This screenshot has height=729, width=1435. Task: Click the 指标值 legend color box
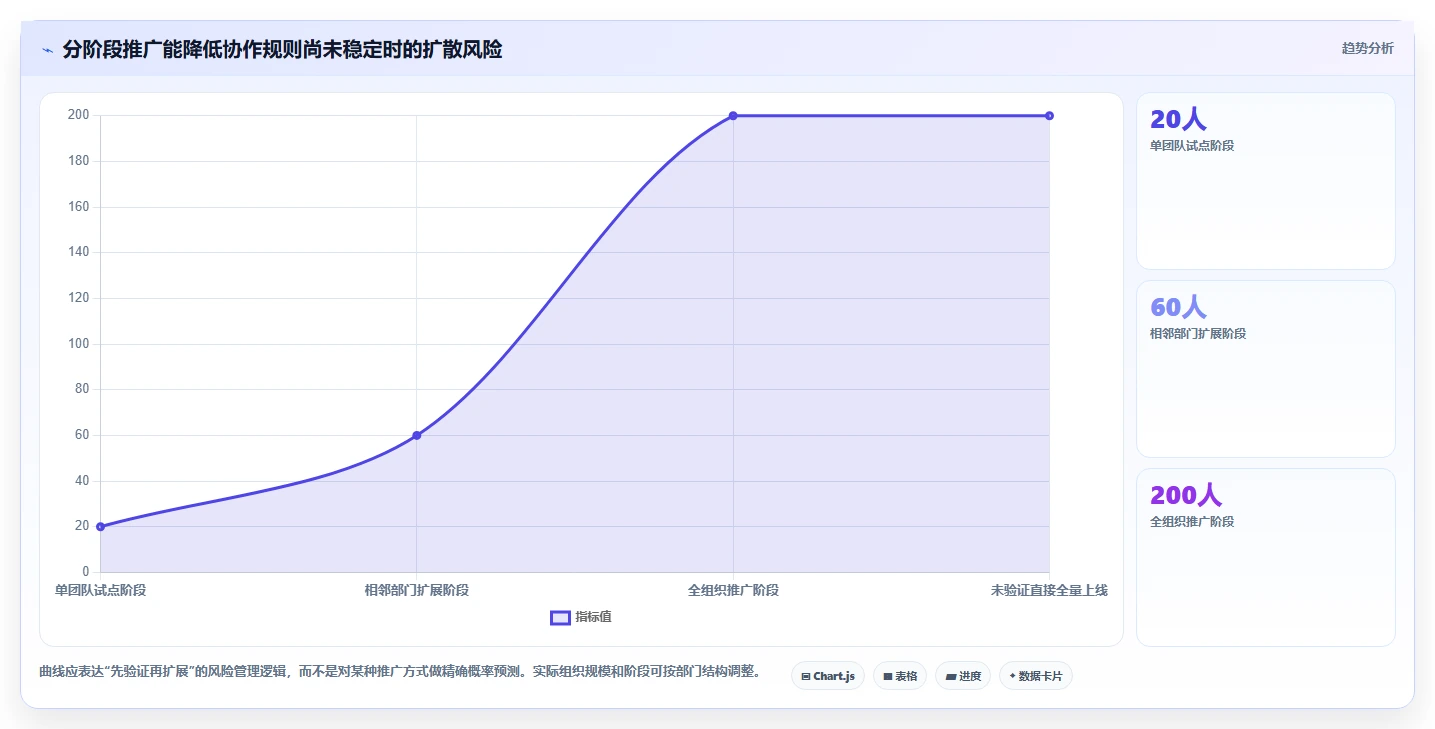coord(560,617)
